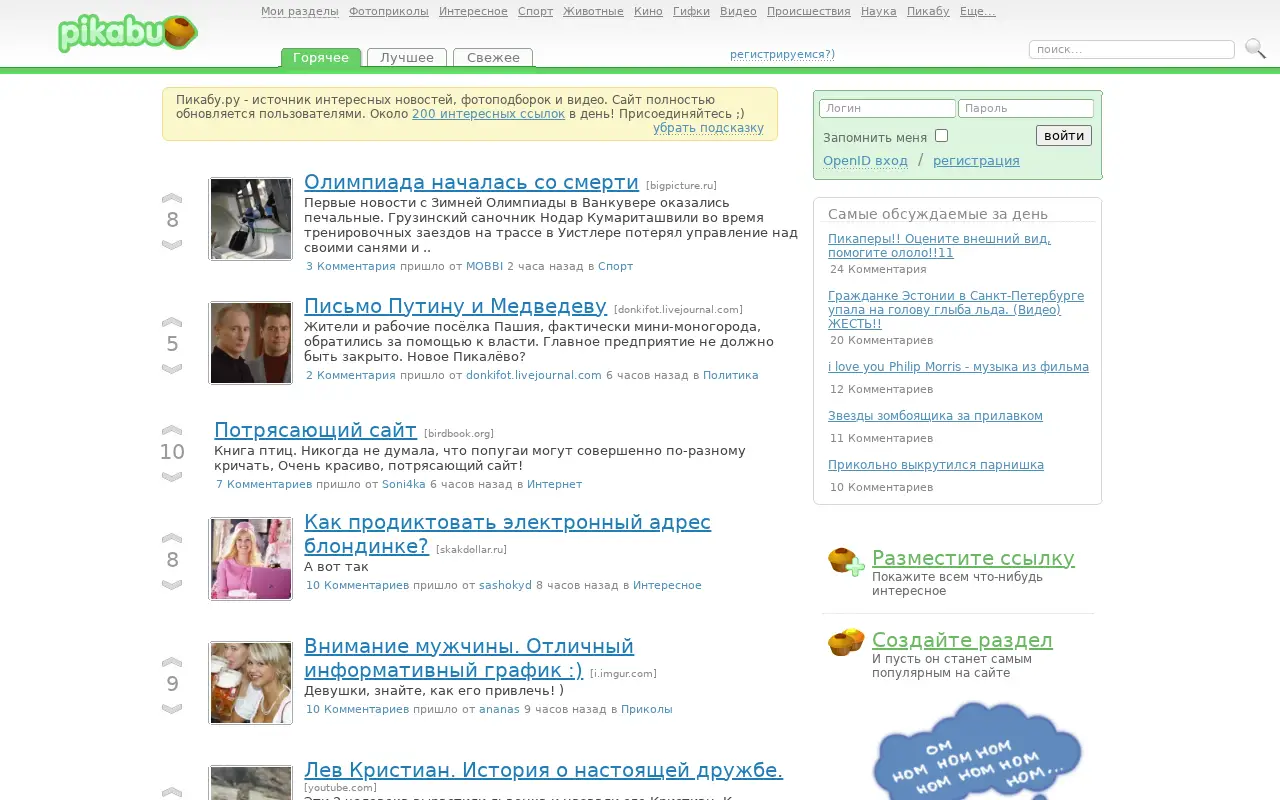This screenshot has width=1280, height=800.
Task: Downvote 'Как продиктовать электронный адрес блондинке?'
Action: point(172,585)
